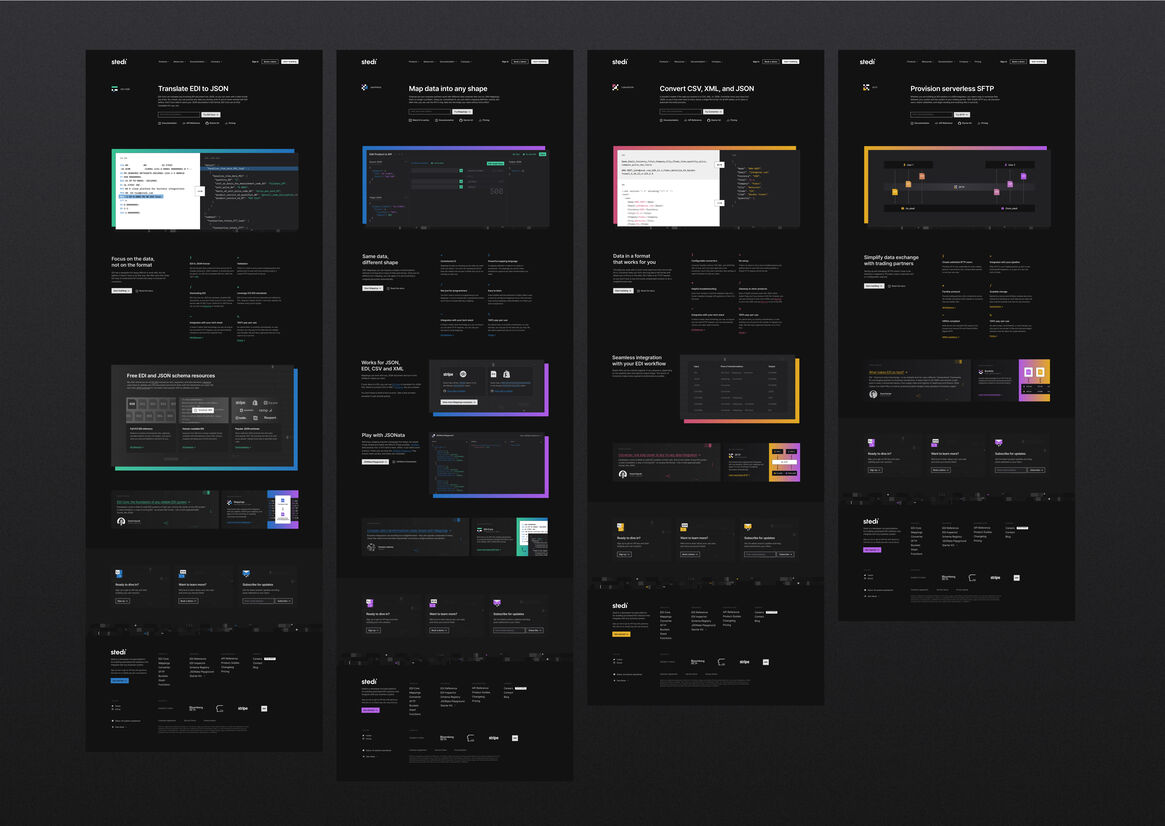Click the stedi logo on the Translate EDI to JSON page

(x=118, y=61)
